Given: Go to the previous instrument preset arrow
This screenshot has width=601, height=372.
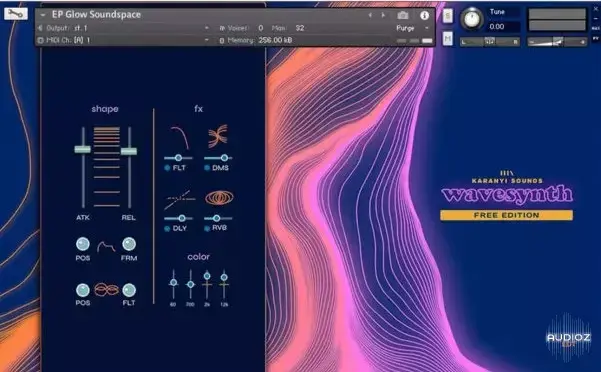Looking at the screenshot, I should coord(370,15).
